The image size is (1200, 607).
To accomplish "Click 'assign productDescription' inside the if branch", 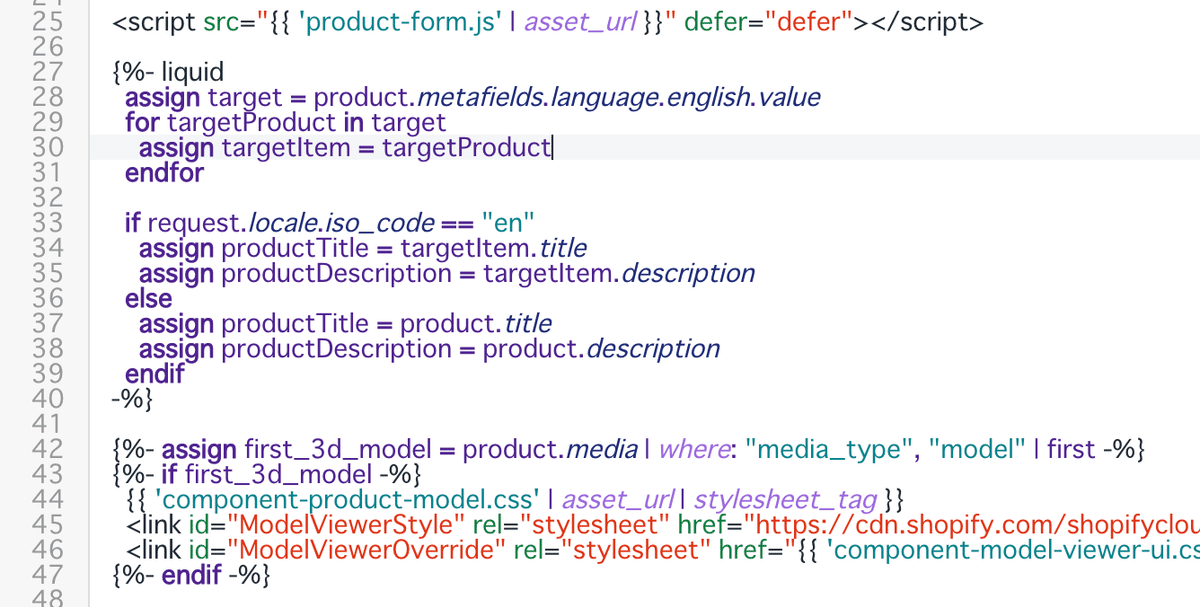I will 295,273.
